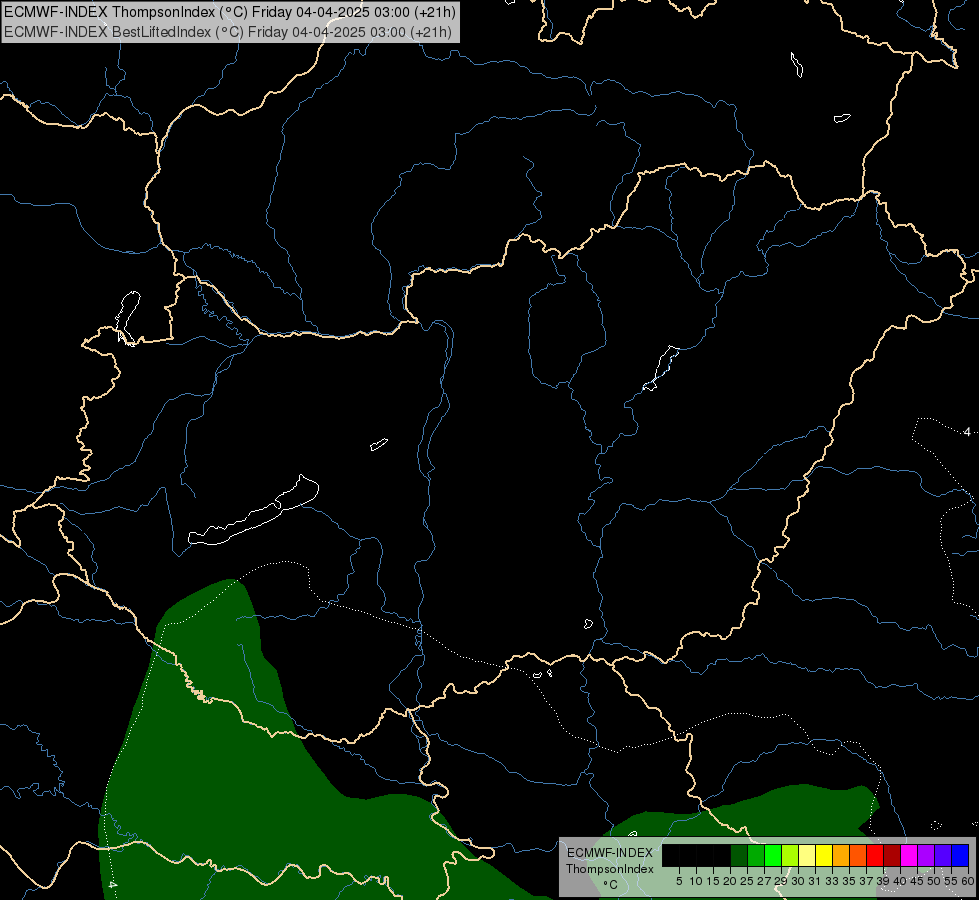Click the legend tick value '33'
This screenshot has height=900, width=979.
click(x=832, y=881)
